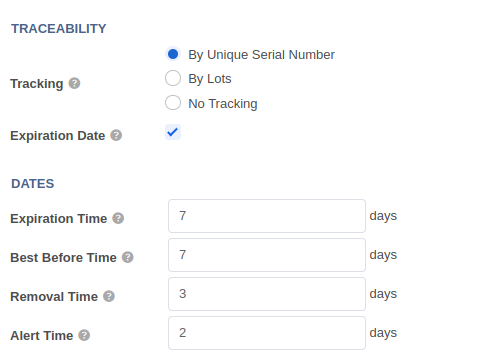
Task: Click the Expiration Date field label
Action: 58,136
